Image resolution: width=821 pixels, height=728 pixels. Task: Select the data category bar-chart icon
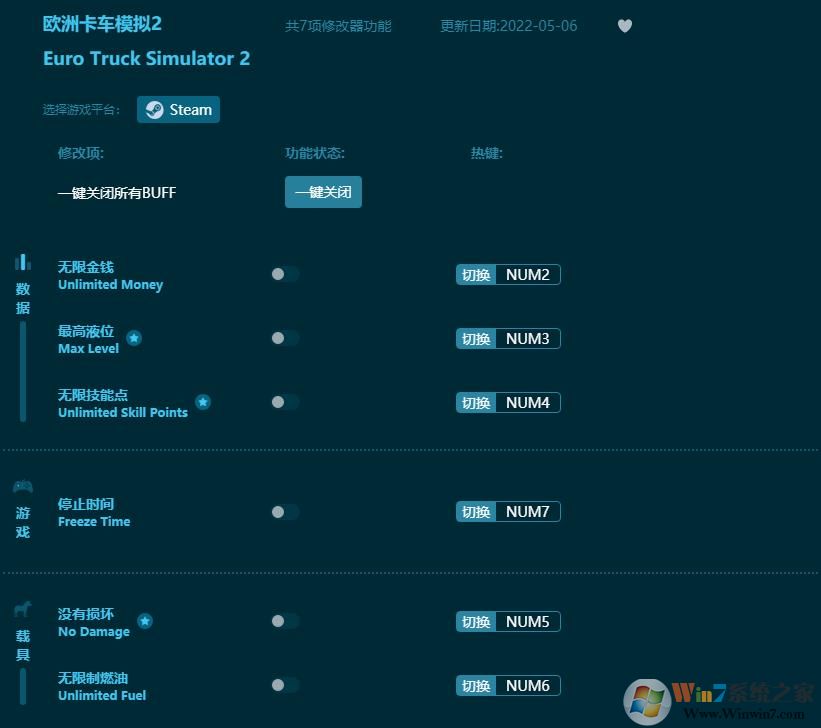point(23,262)
